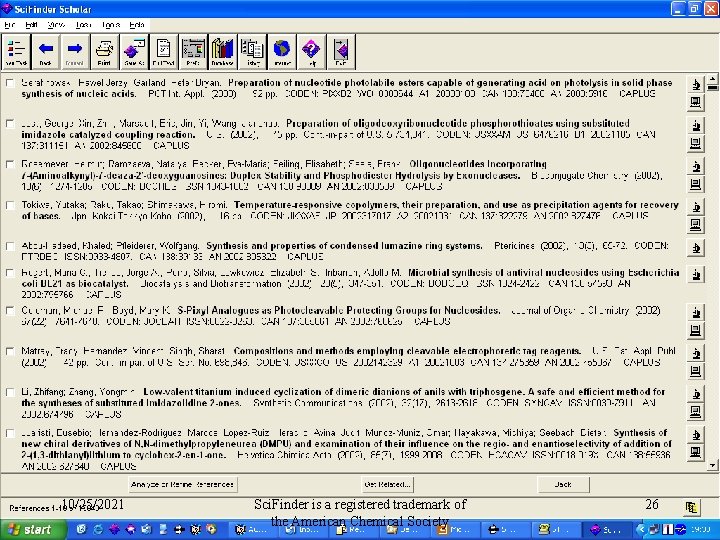Screen dimensions: 720x540
Task: Click the Help question-mark toolbar icon
Action: (x=311, y=51)
